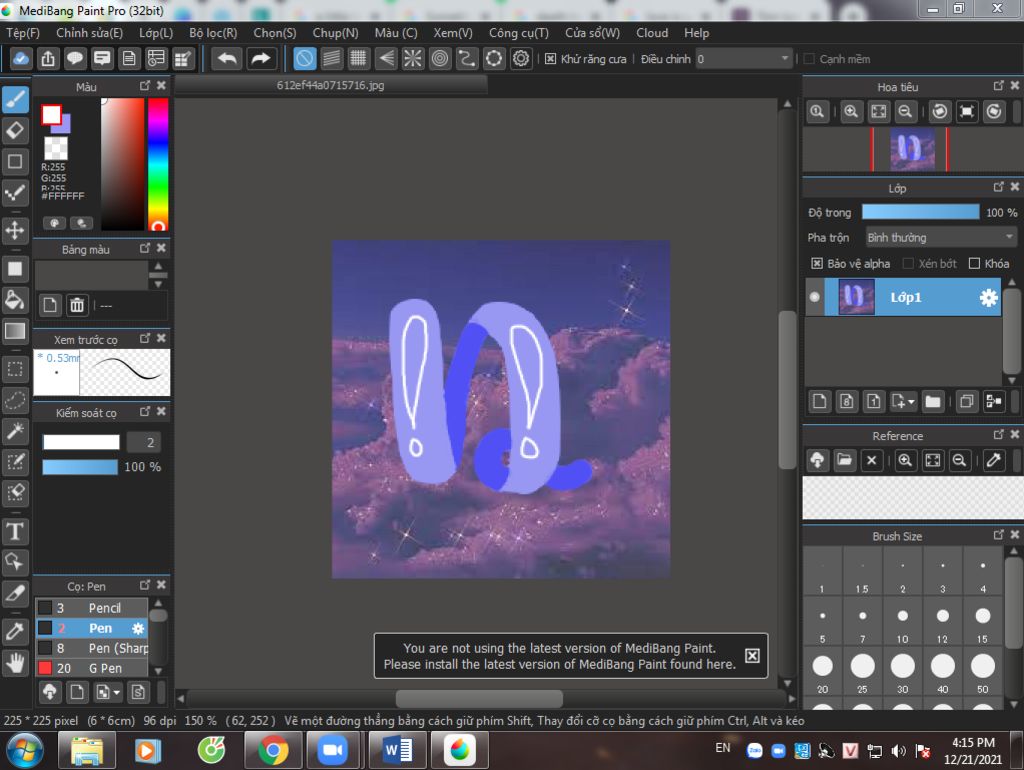1024x770 pixels.
Task: Select the Eyedropper tool in the left toolbar
Action: [x=15, y=631]
